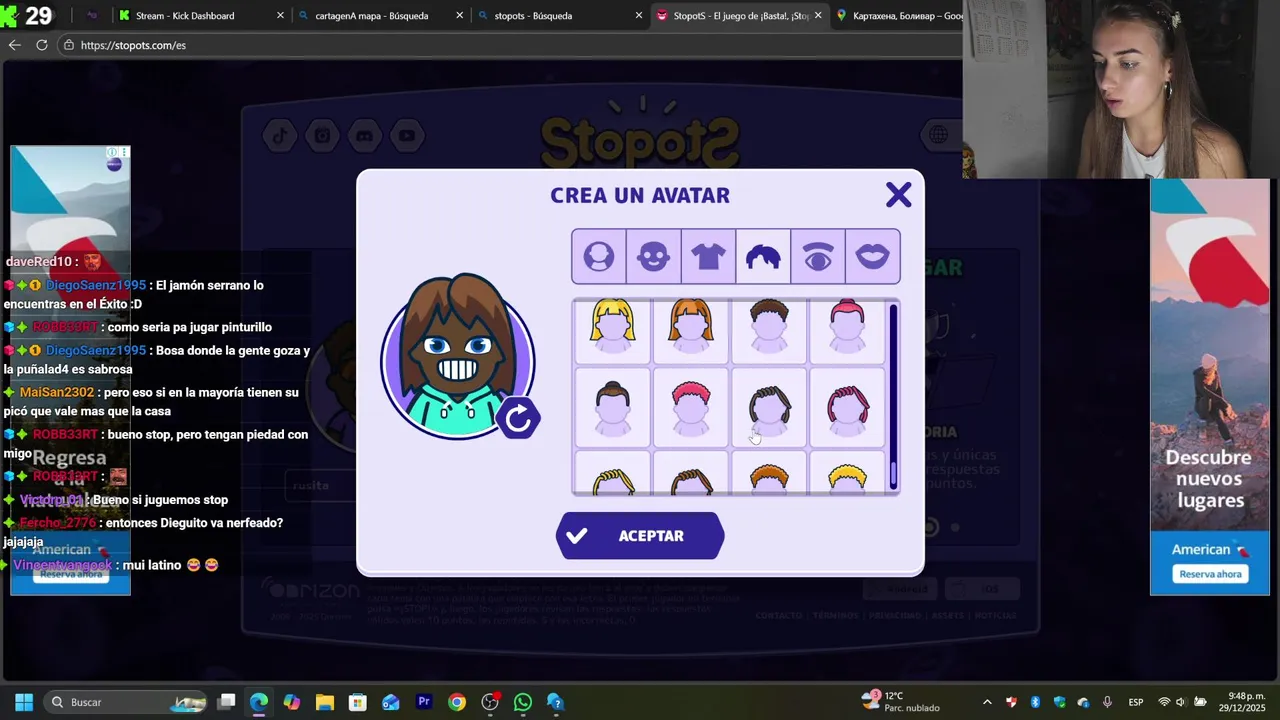
Task: Open the ESP language input switcher
Action: click(1136, 702)
